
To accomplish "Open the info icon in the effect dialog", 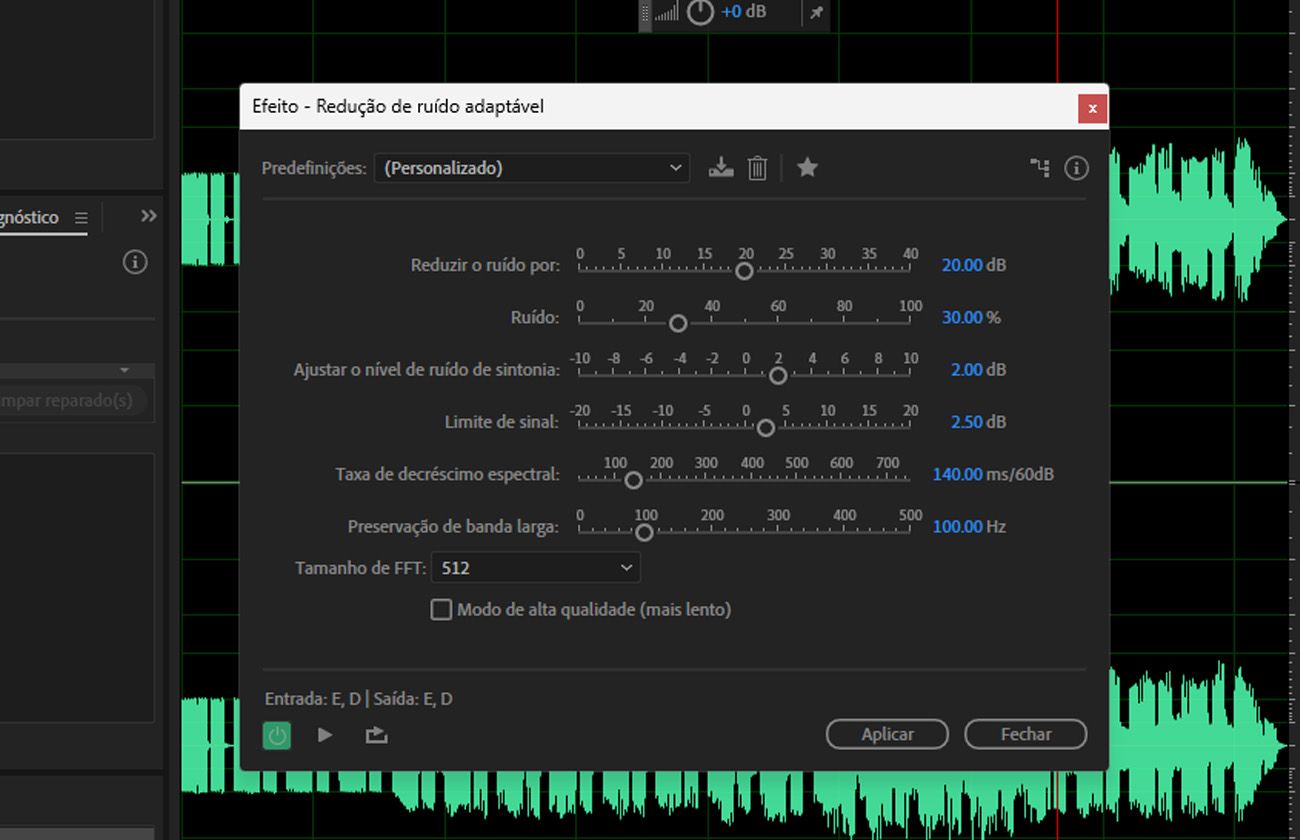I will click(1076, 168).
